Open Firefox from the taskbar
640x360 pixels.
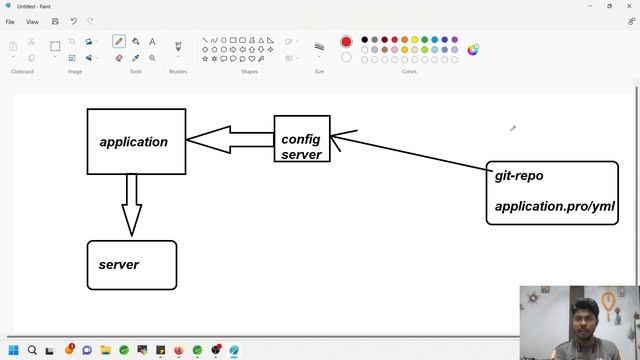pos(178,350)
